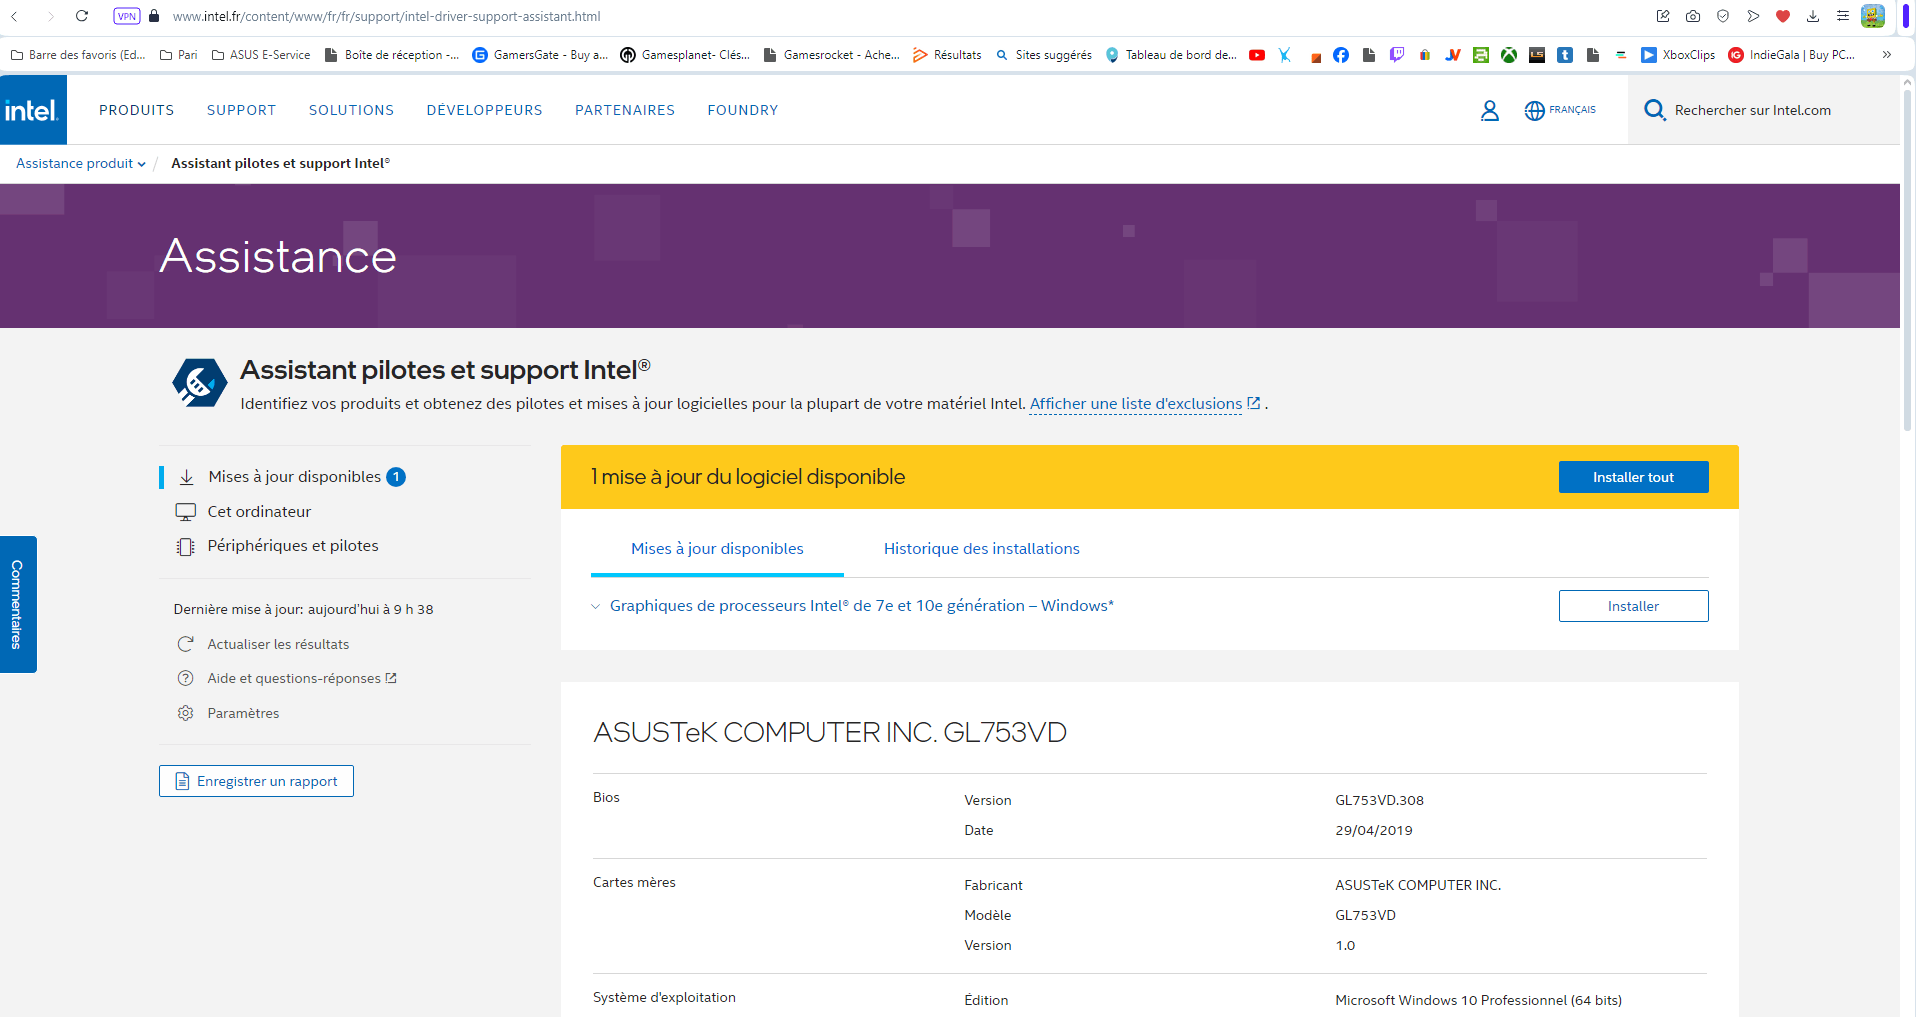Open the browser easy setup sliders icon
This screenshot has width=1916, height=1017.
point(1843,16)
